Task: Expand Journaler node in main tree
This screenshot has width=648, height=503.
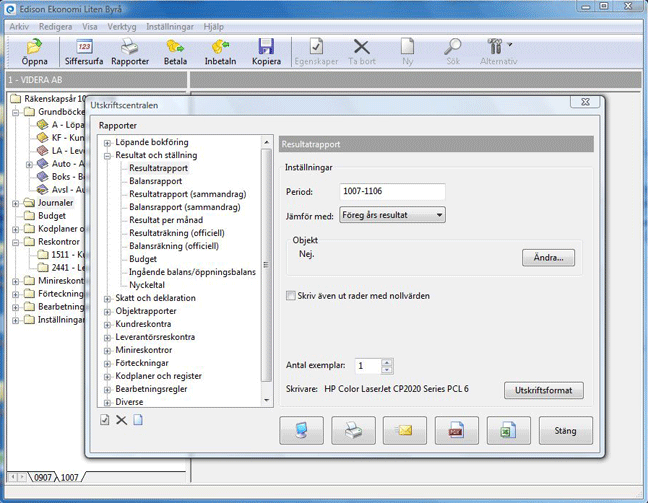Action: (x=15, y=203)
